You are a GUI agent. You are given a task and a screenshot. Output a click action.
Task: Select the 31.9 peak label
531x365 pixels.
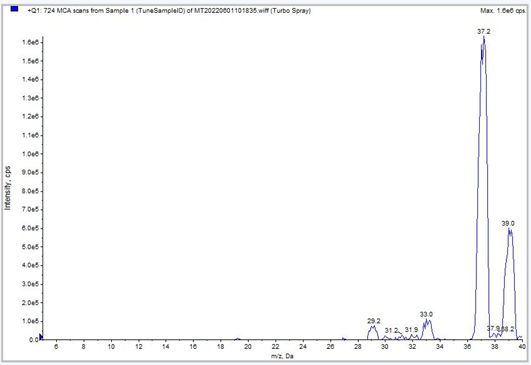(411, 330)
